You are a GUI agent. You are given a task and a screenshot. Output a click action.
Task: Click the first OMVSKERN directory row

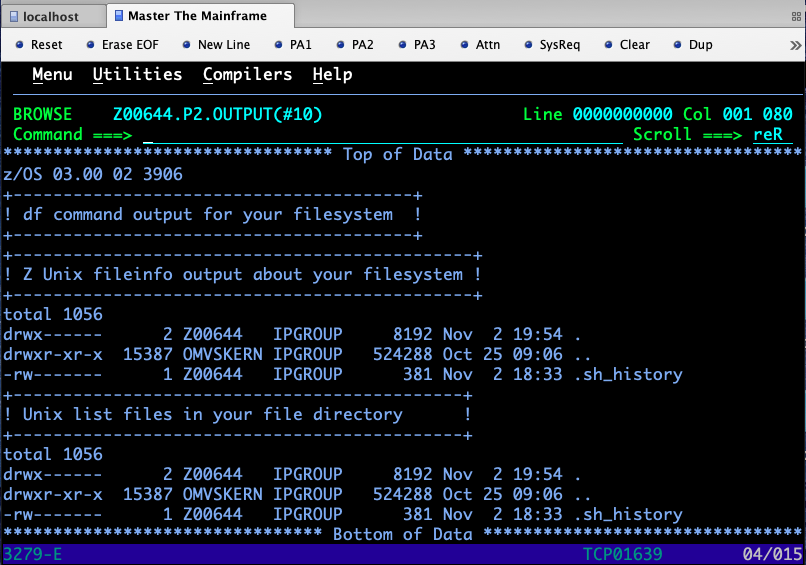[x=297, y=354]
